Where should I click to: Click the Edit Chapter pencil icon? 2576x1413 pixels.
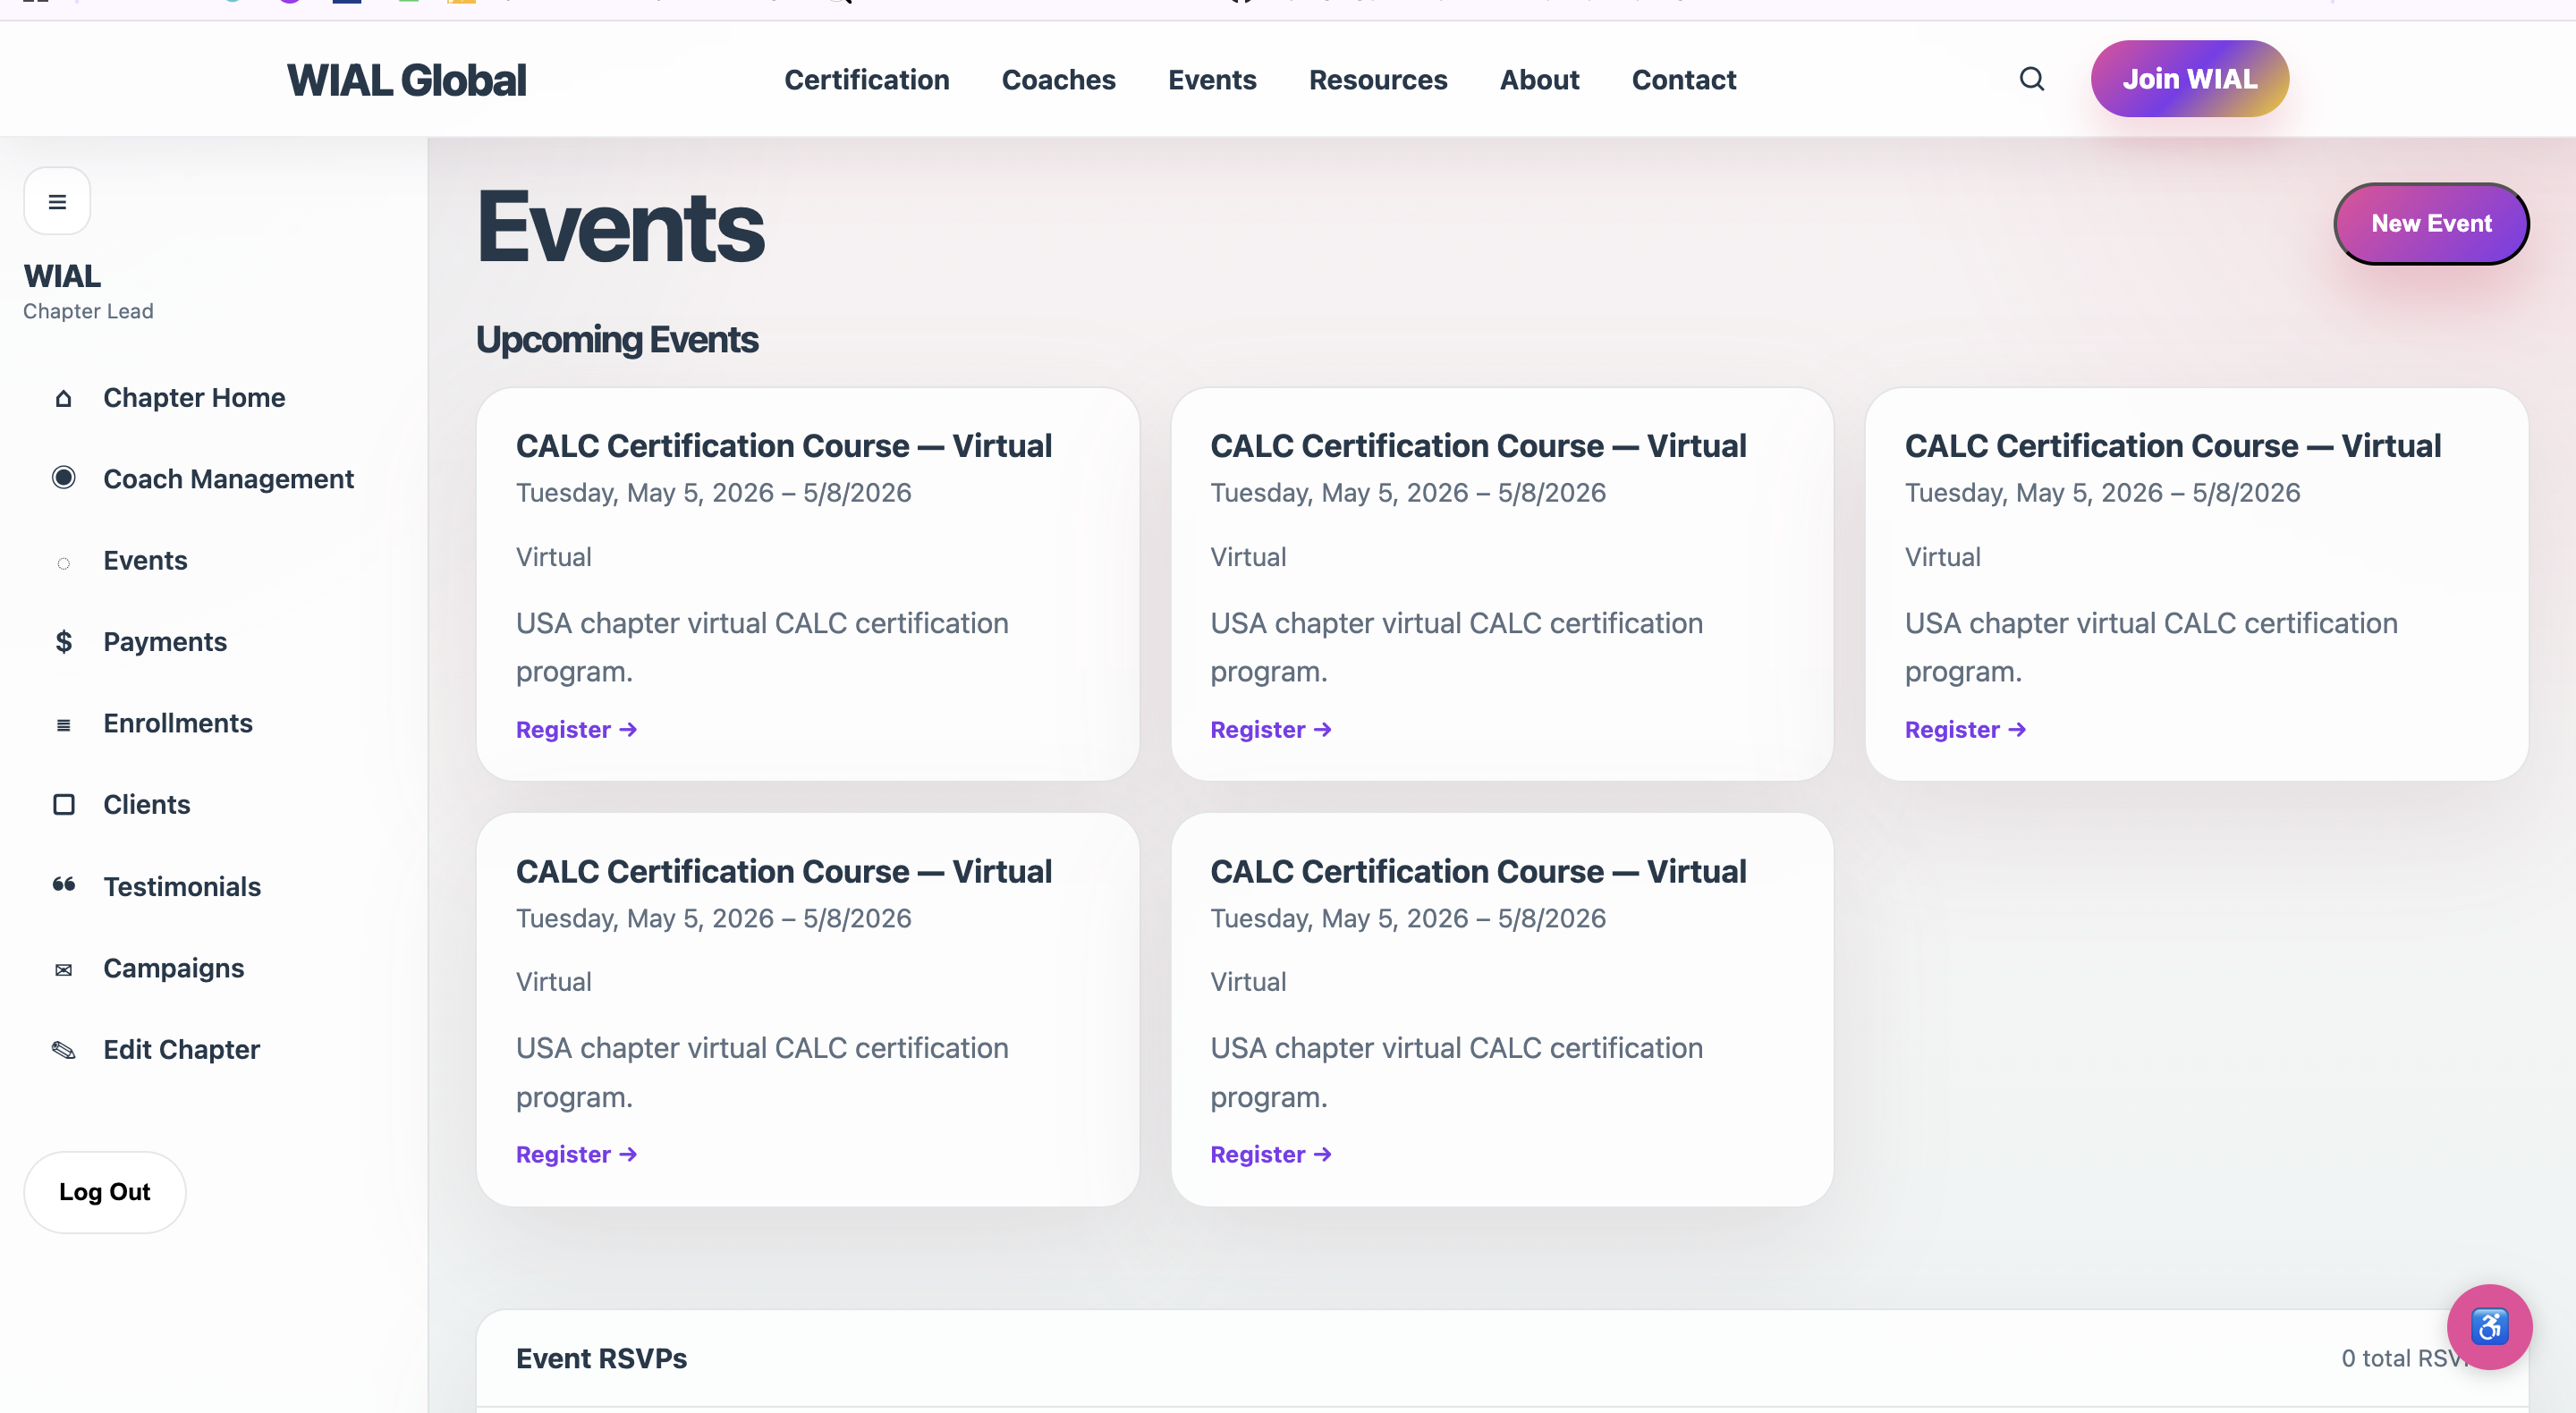tap(63, 1049)
